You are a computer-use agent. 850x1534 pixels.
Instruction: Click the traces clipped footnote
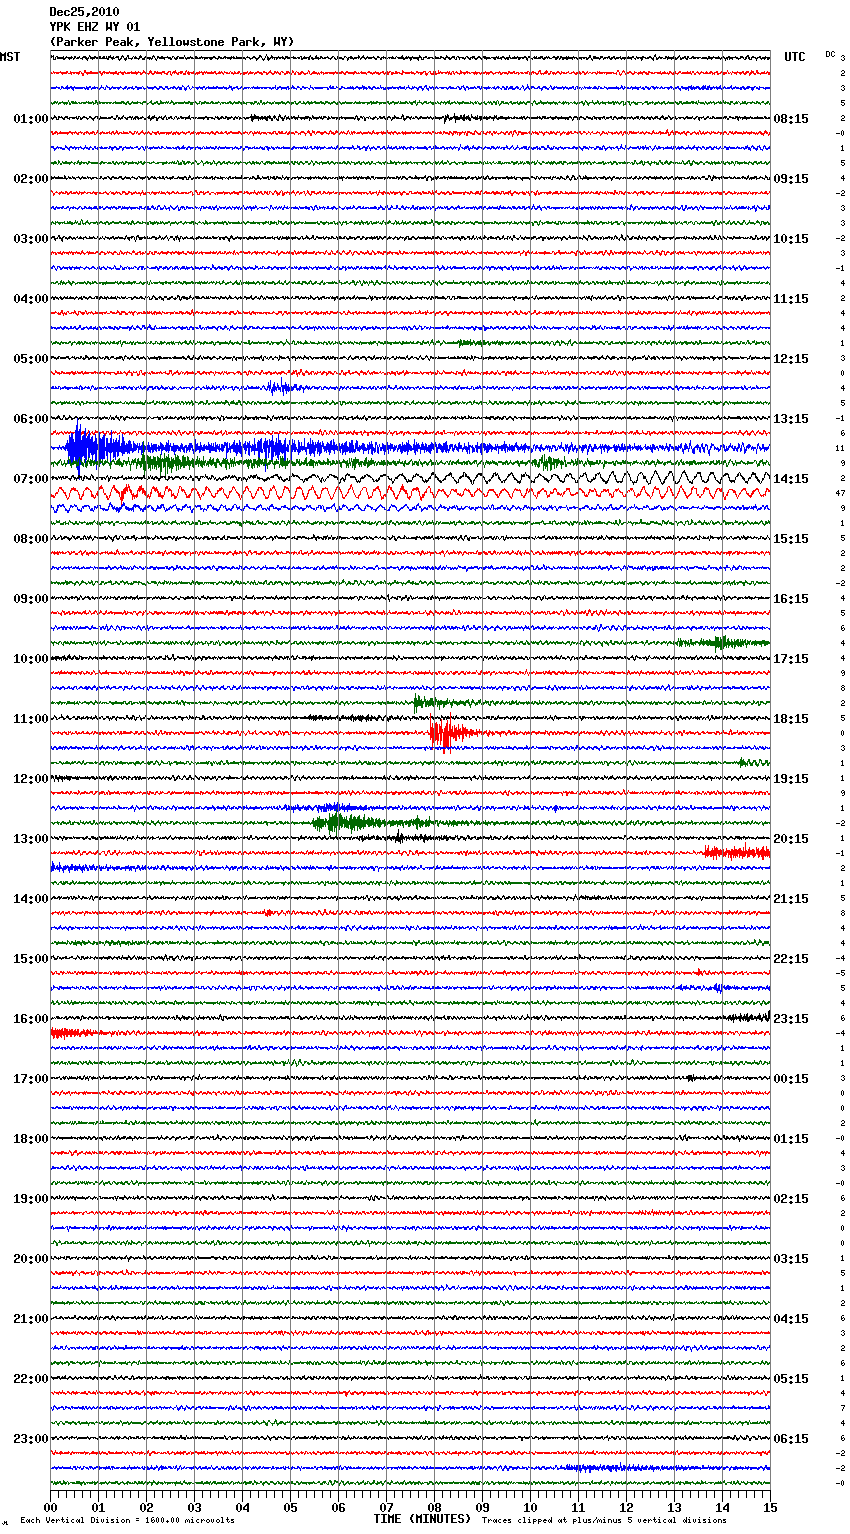click(604, 1520)
